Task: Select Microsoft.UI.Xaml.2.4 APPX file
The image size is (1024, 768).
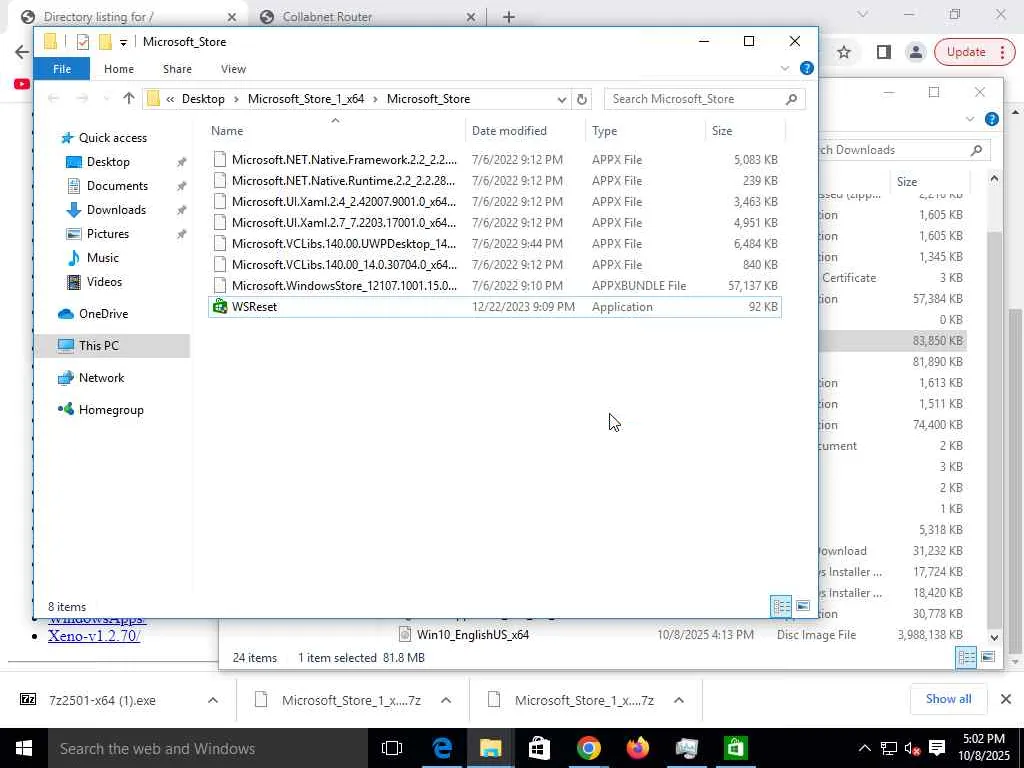Action: point(494,202)
